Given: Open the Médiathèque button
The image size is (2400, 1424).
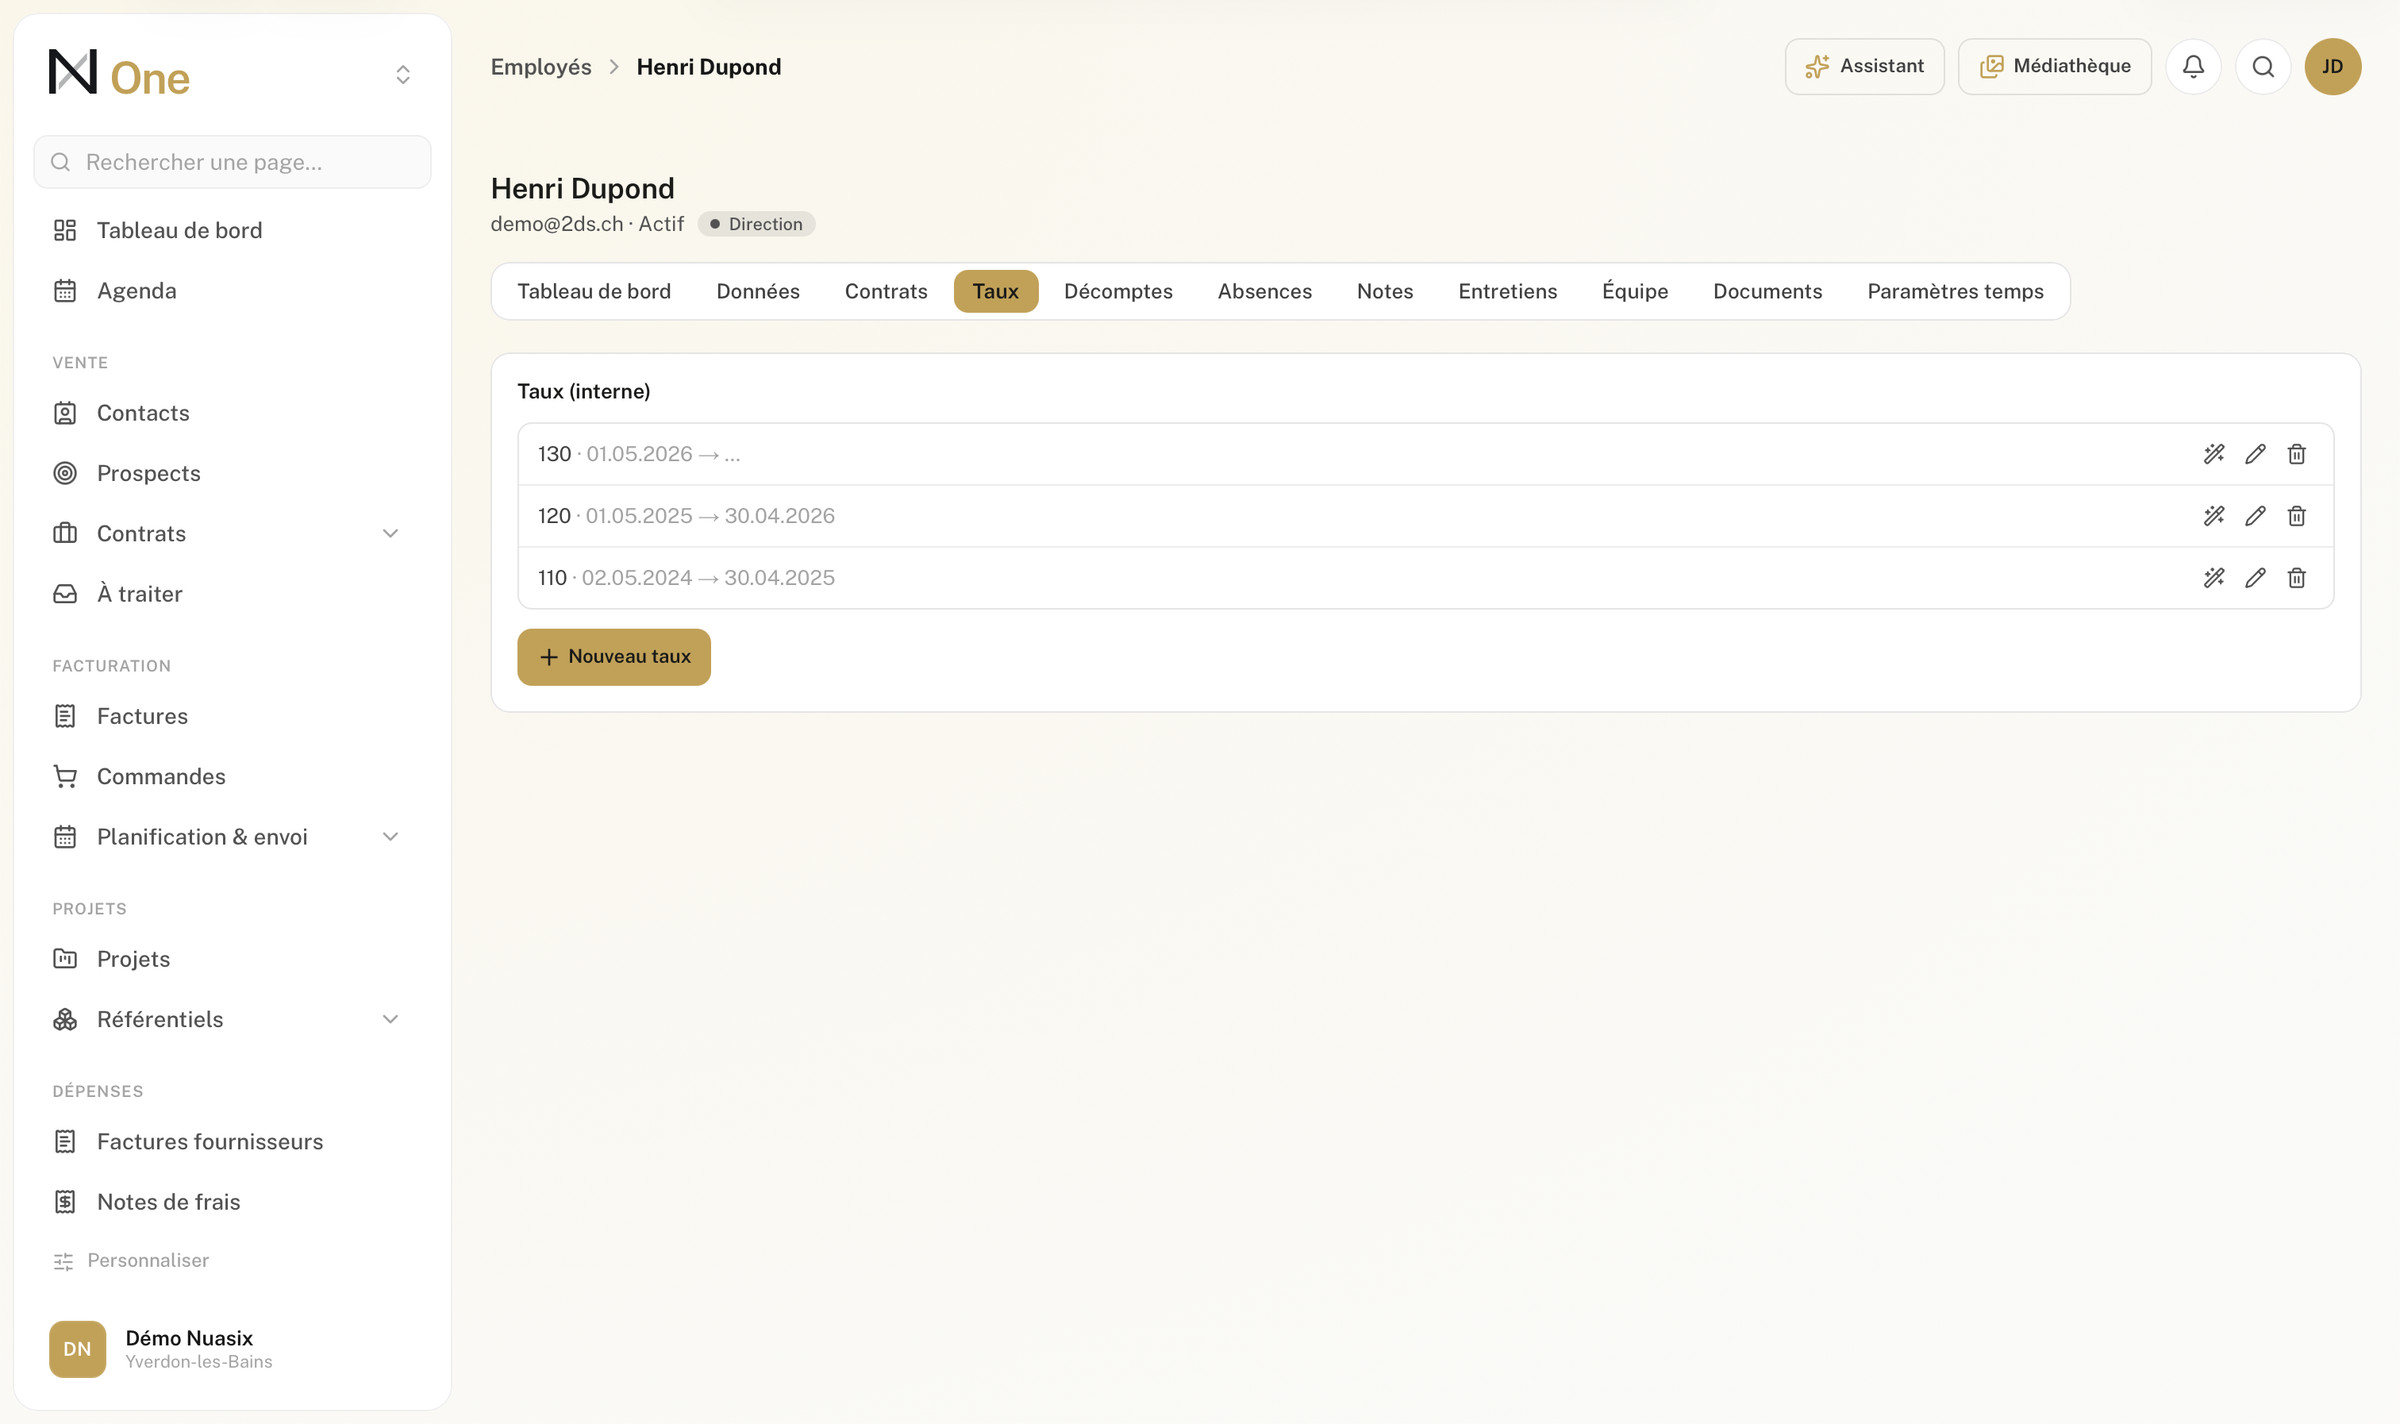Looking at the screenshot, I should pos(2054,67).
